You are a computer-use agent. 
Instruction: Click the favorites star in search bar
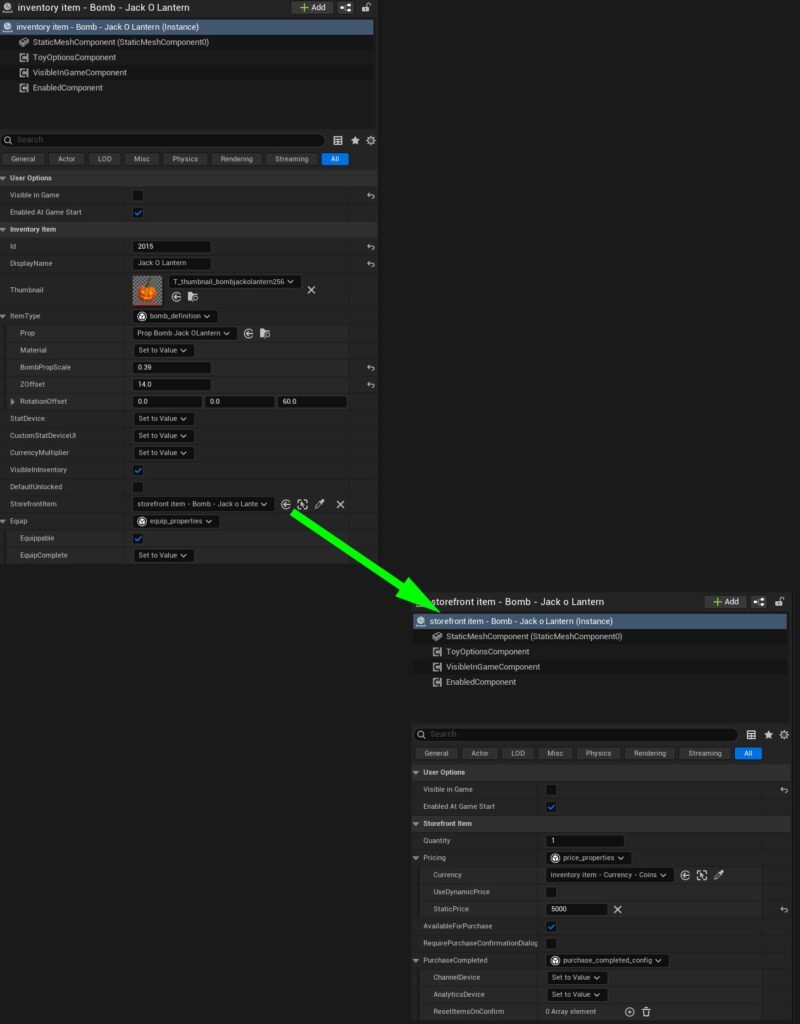[354, 140]
